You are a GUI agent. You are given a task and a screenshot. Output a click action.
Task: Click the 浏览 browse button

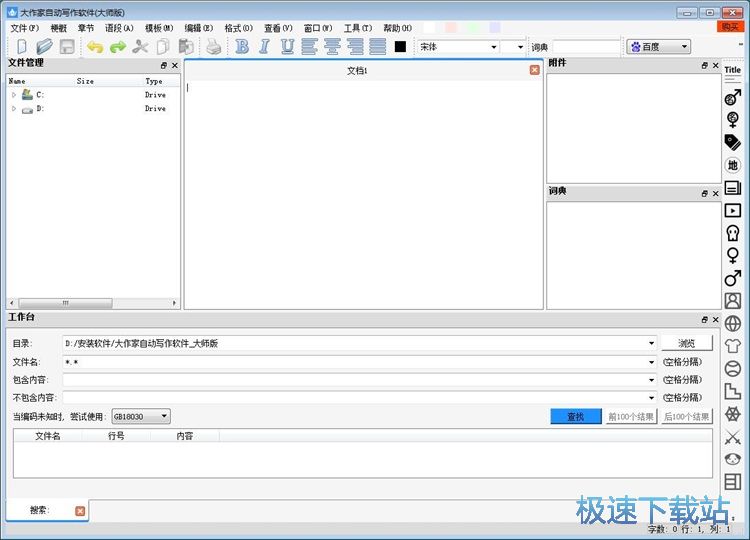click(686, 343)
